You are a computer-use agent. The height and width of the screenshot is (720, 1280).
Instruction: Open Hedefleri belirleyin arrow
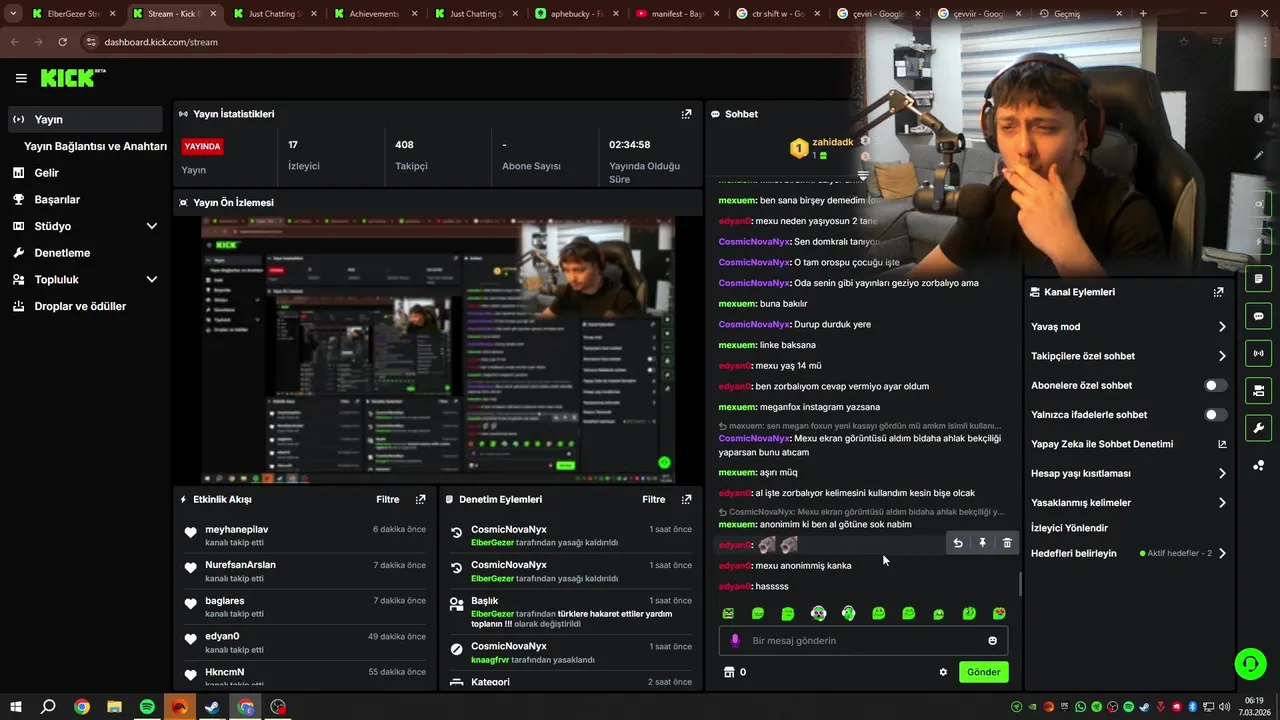pyautogui.click(x=1222, y=553)
